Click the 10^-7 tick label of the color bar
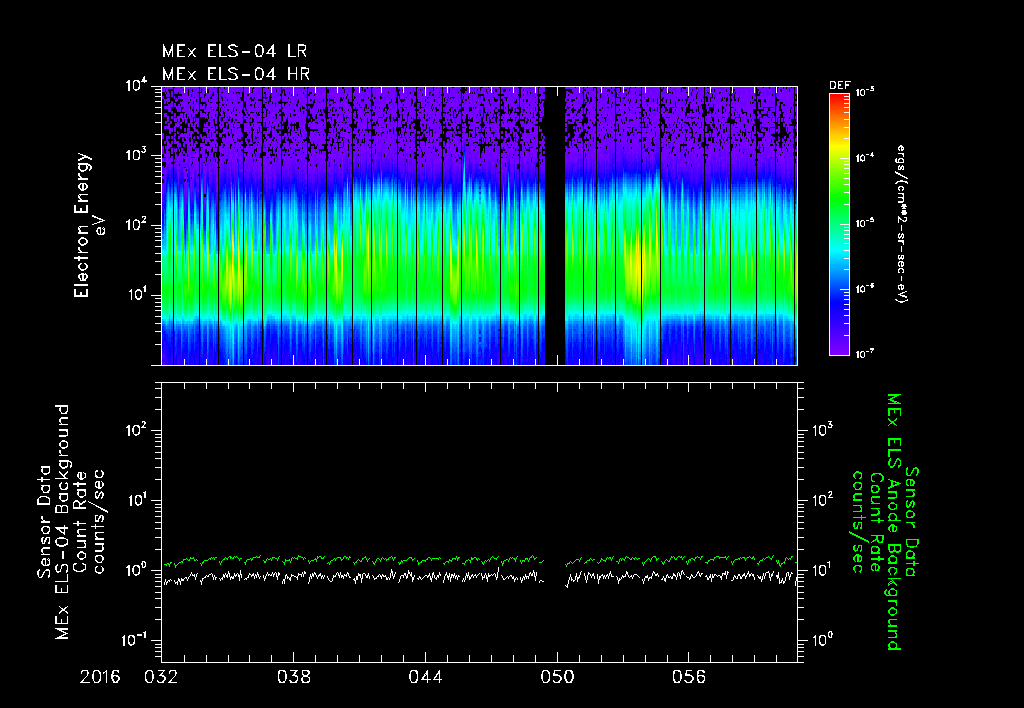This screenshot has width=1024, height=708. (x=865, y=354)
